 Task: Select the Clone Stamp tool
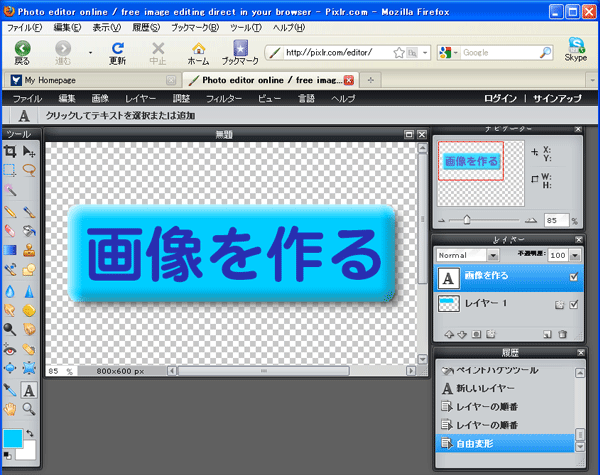pyautogui.click(x=29, y=250)
